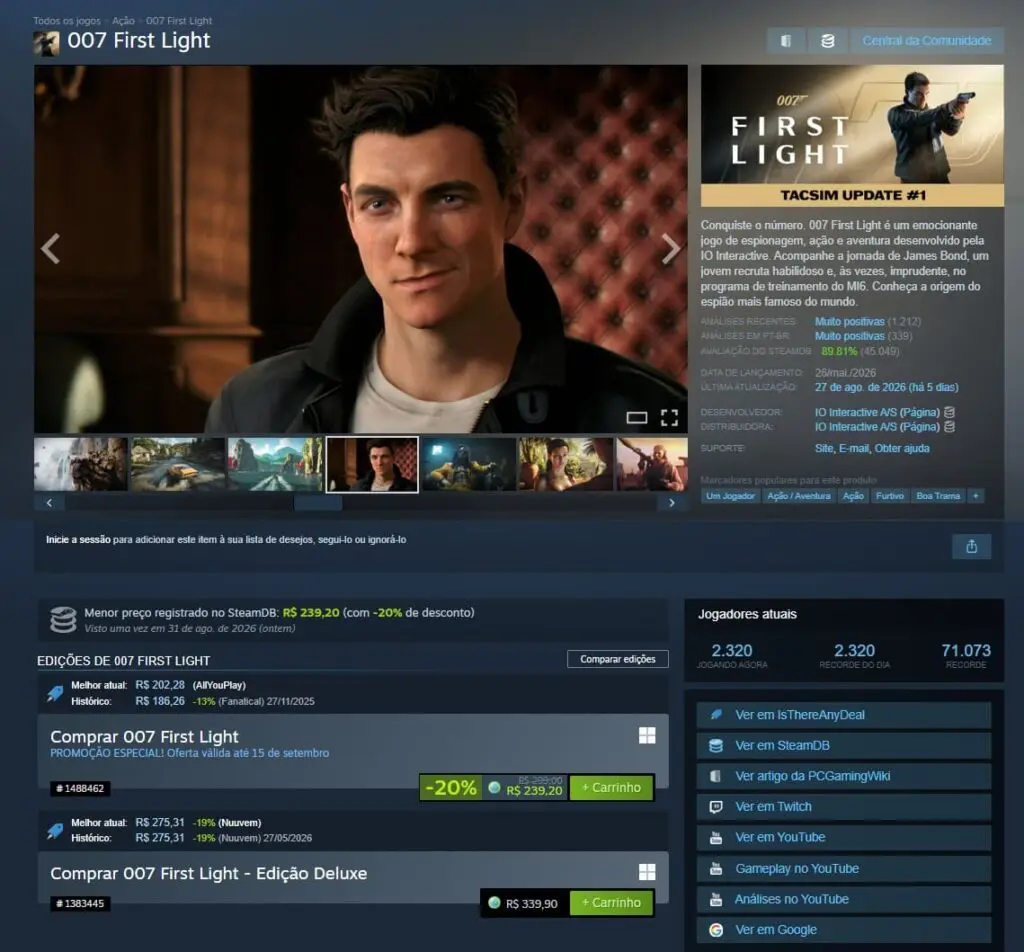Select the dark blue masked figure thumbnail

pos(469,464)
